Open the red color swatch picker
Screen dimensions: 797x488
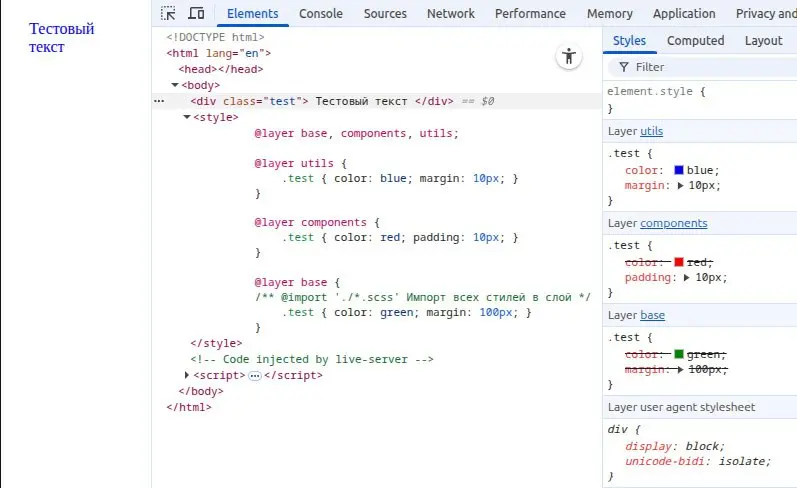(679, 262)
